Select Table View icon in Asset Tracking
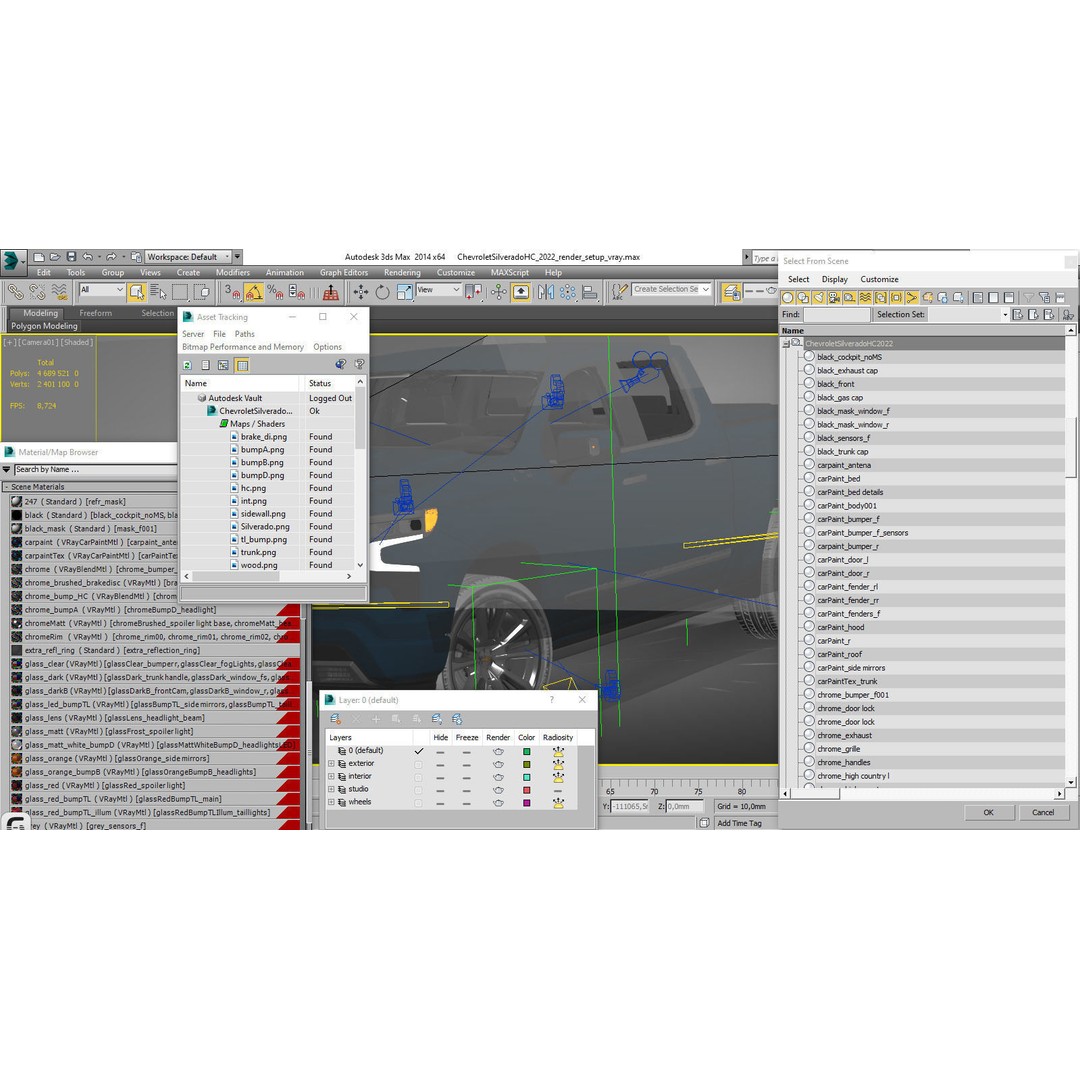 point(242,365)
